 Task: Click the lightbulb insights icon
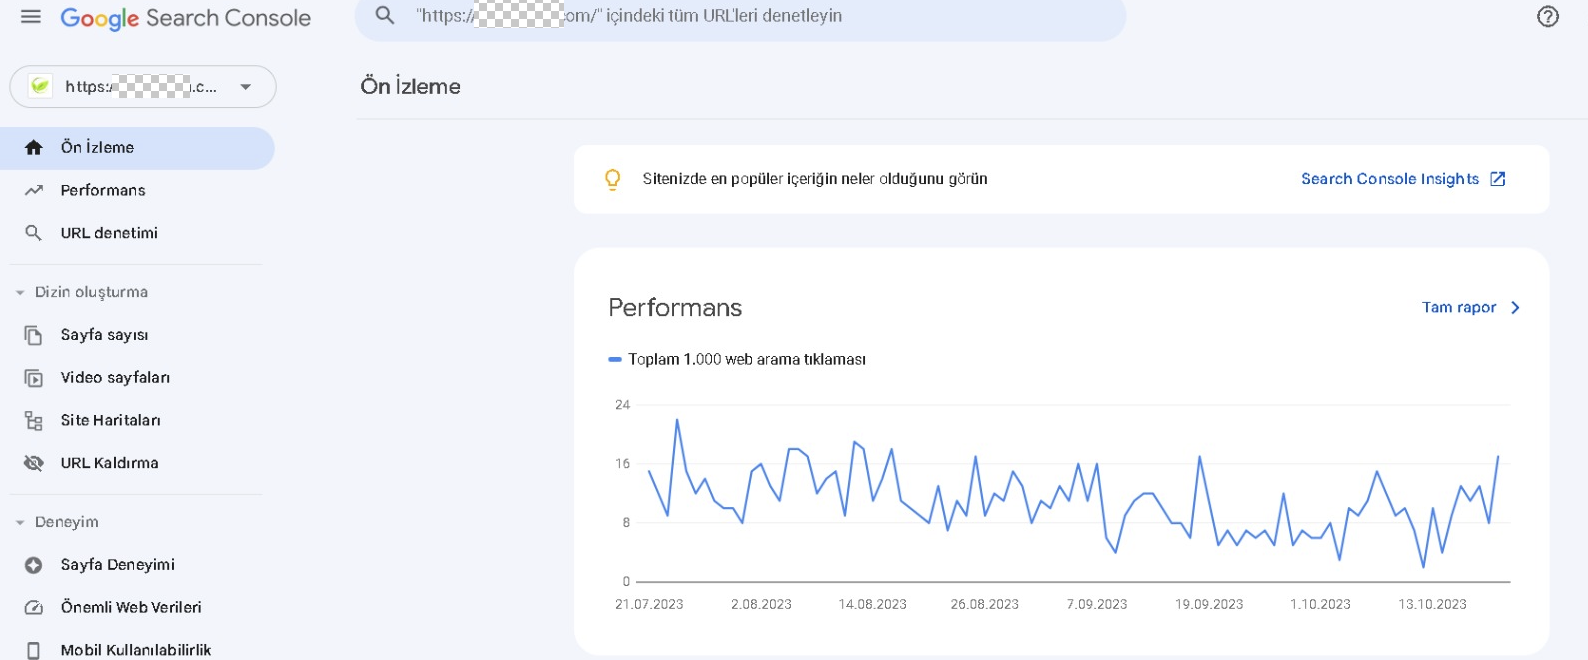(613, 179)
